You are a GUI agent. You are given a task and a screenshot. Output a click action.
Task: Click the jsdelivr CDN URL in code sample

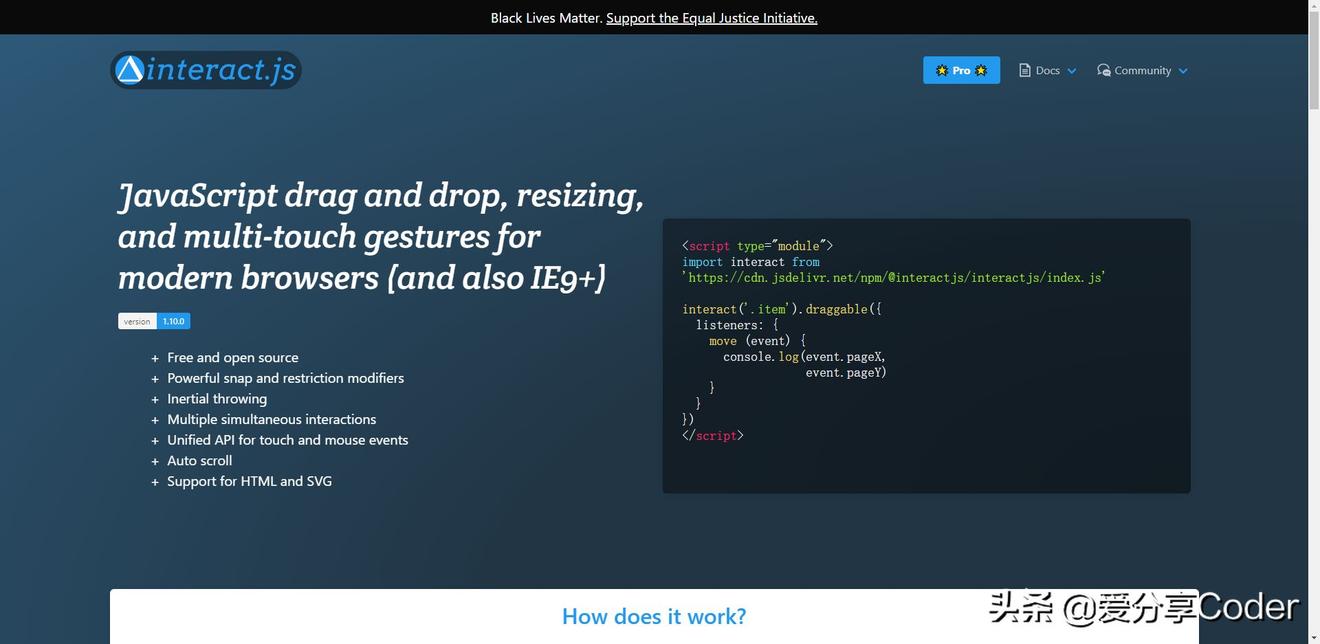click(x=894, y=278)
